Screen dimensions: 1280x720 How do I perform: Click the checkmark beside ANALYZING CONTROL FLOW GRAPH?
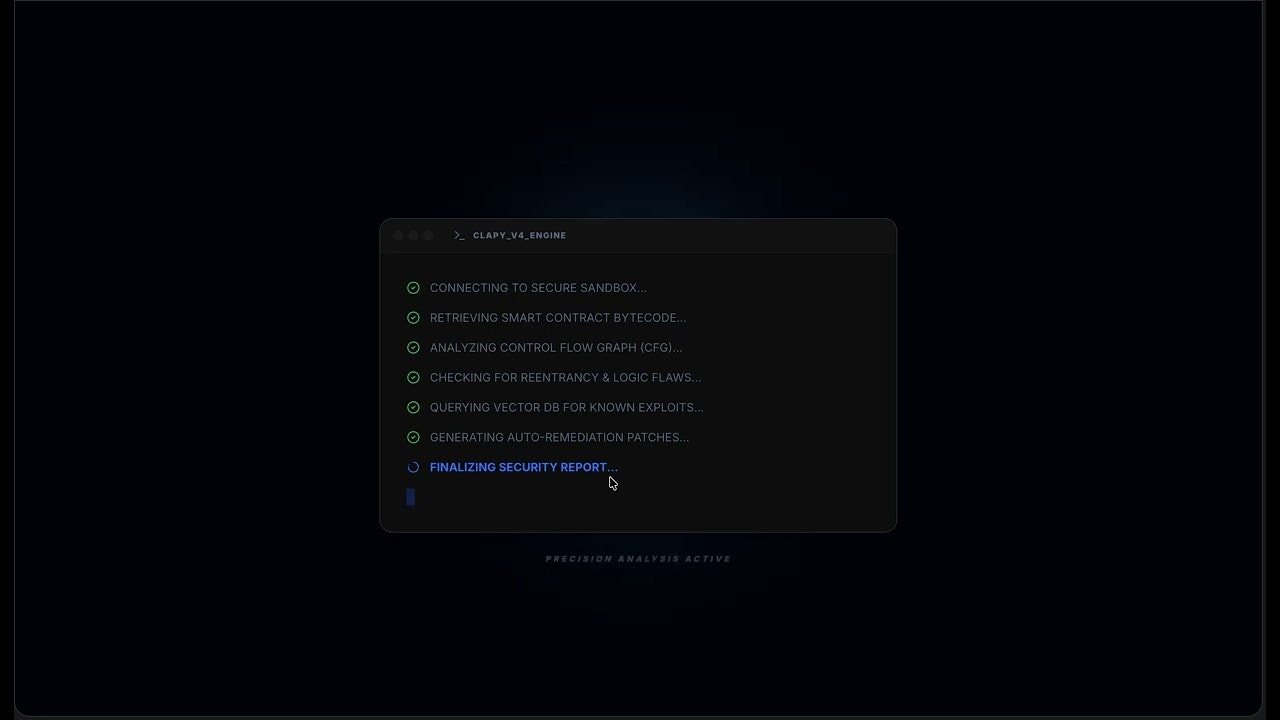[x=414, y=348]
